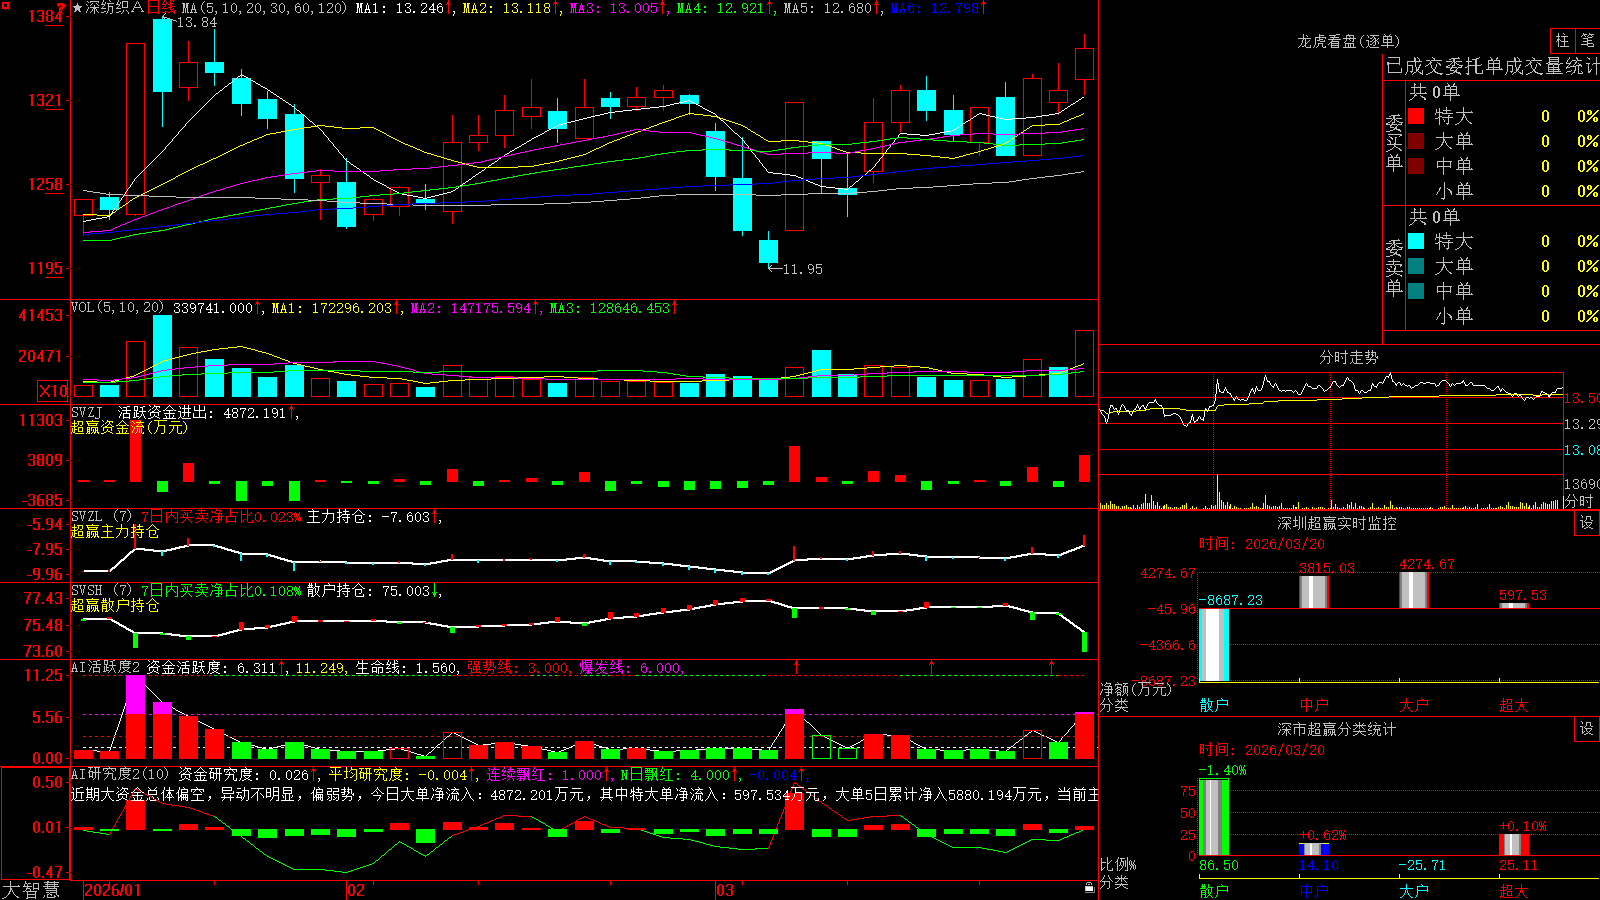Screen dimensions: 1600x900
Task: Click the 深纺织A stock name
Action: pyautogui.click(x=115, y=8)
